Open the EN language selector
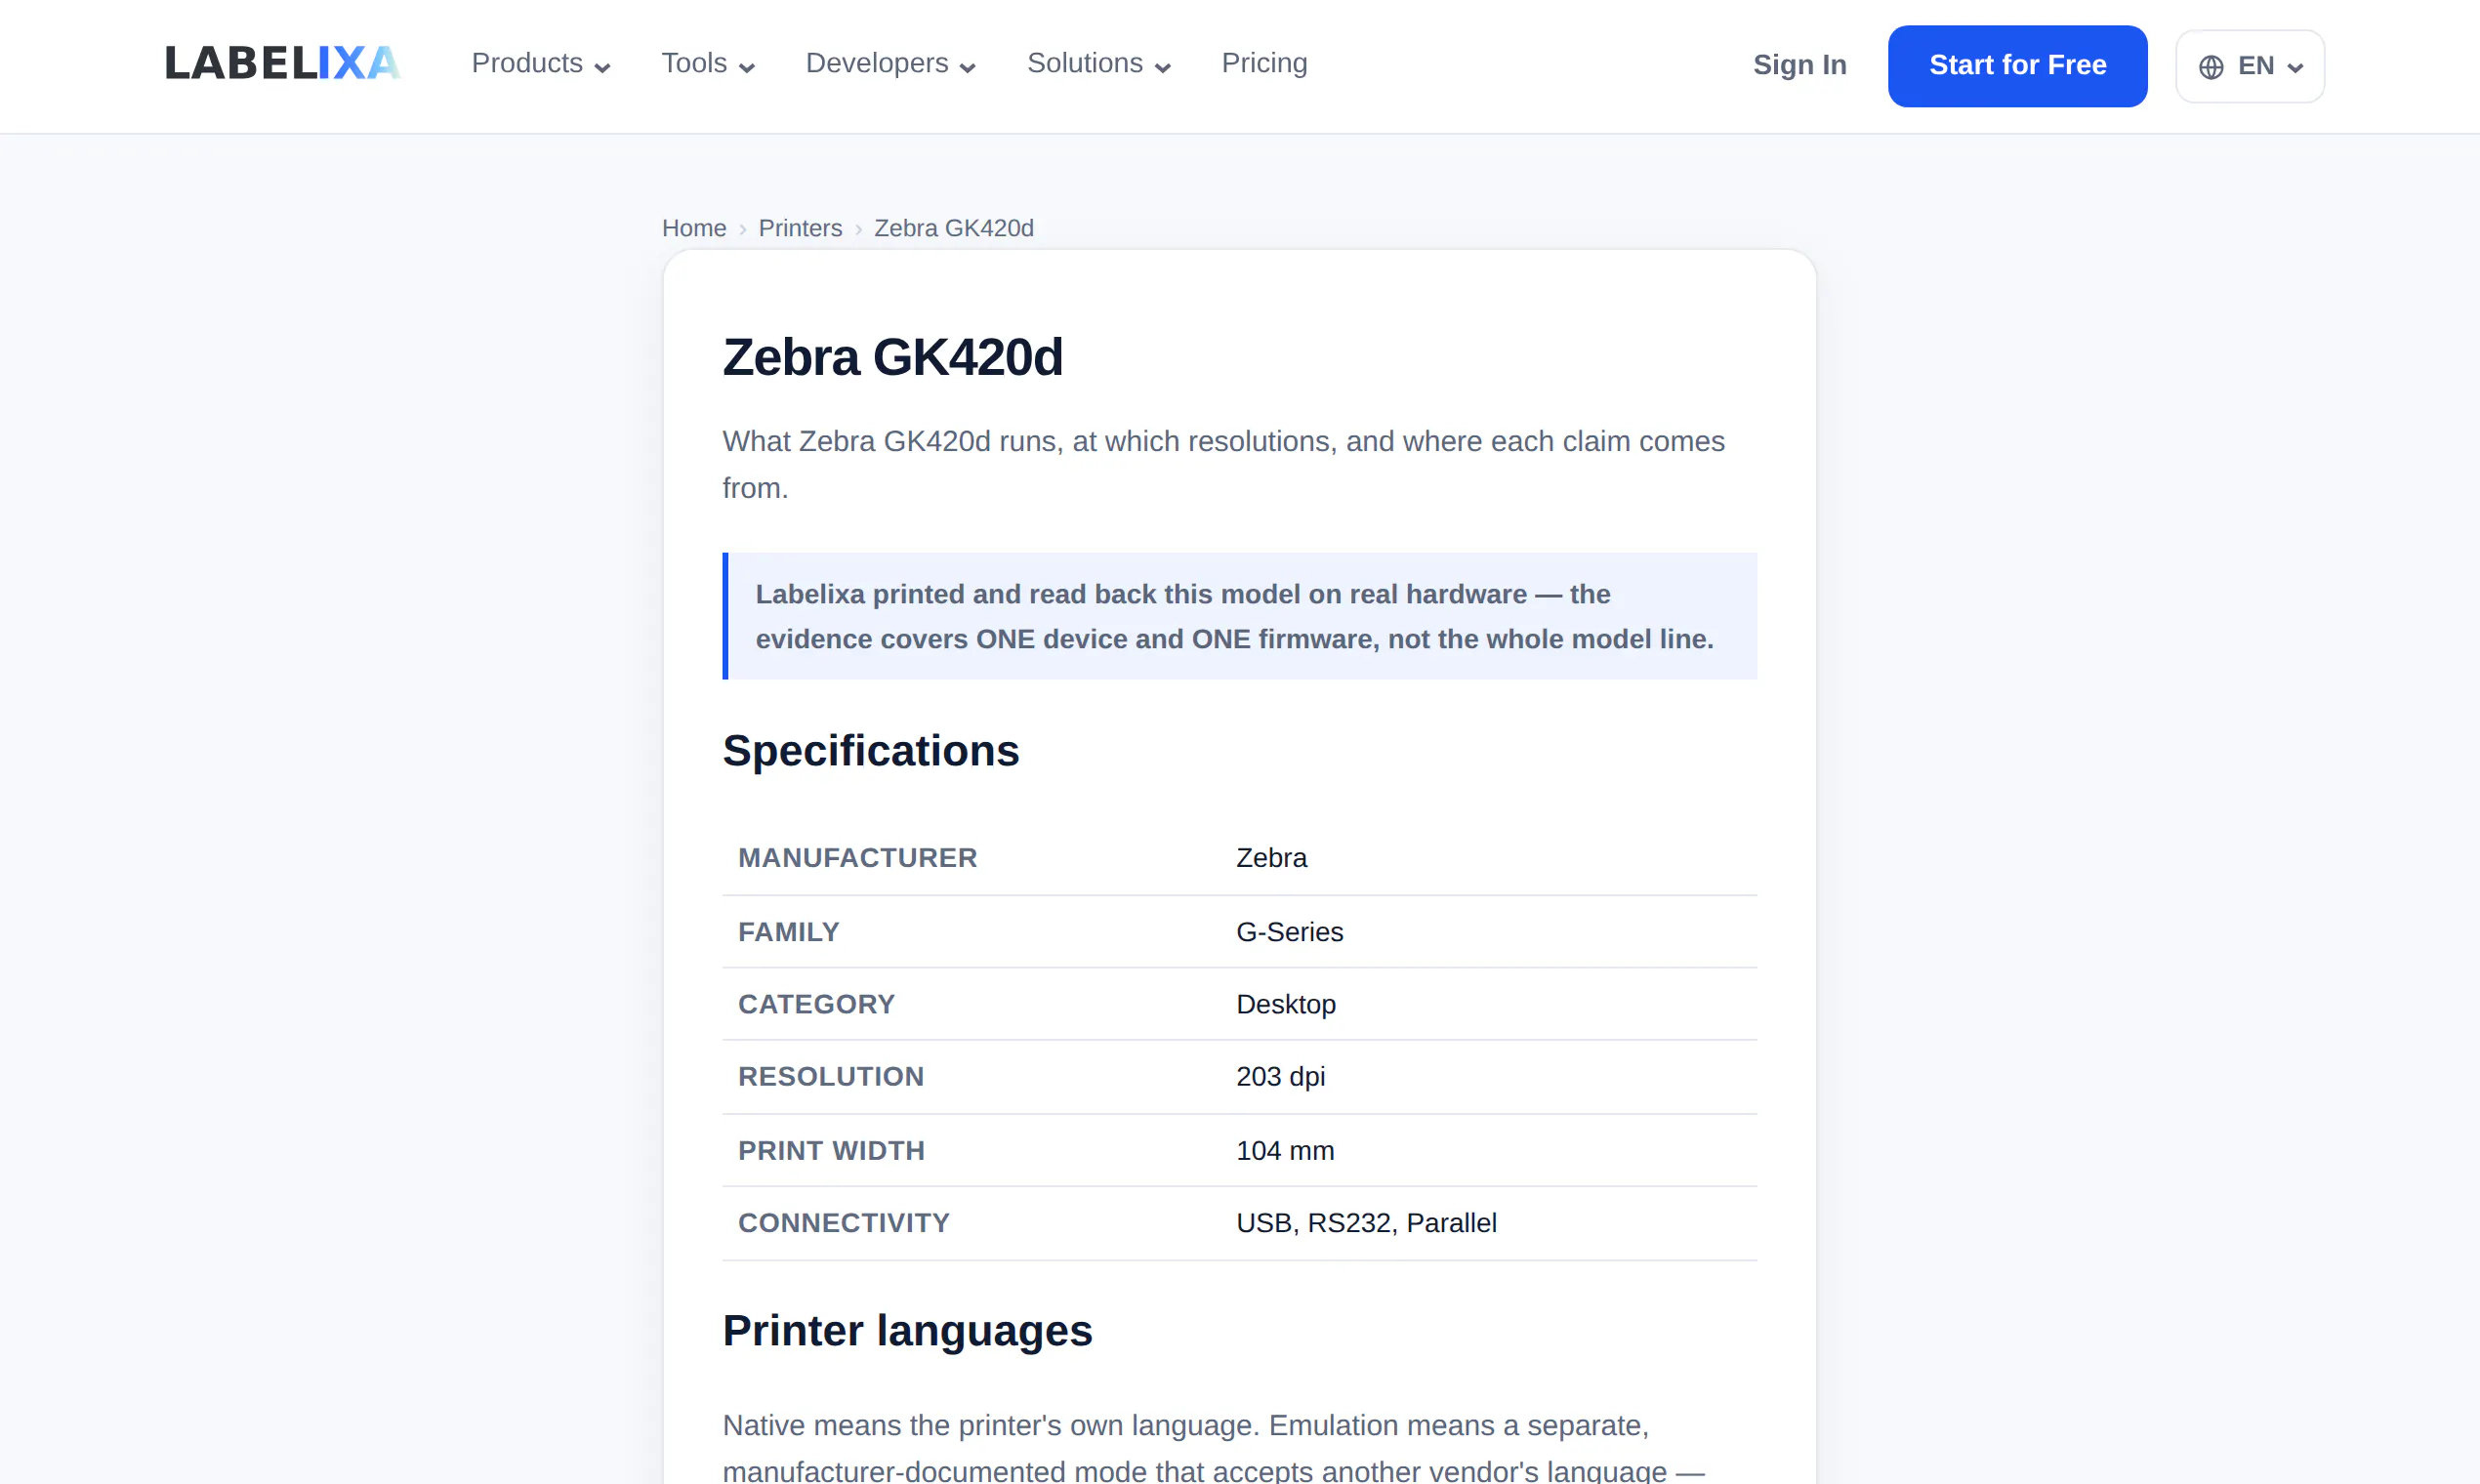The height and width of the screenshot is (1484, 2480). pos(2250,66)
